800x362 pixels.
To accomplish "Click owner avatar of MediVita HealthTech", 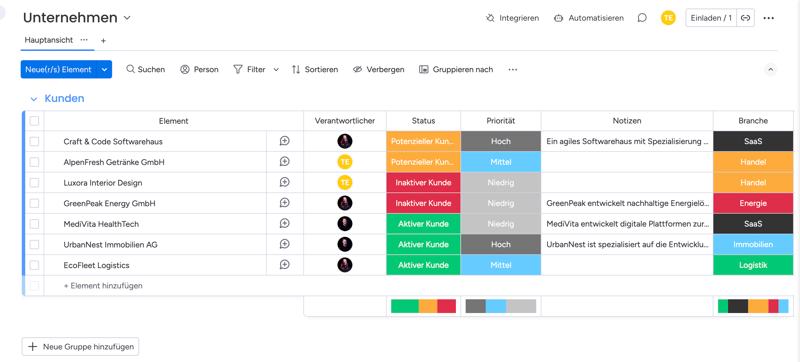I will click(345, 224).
